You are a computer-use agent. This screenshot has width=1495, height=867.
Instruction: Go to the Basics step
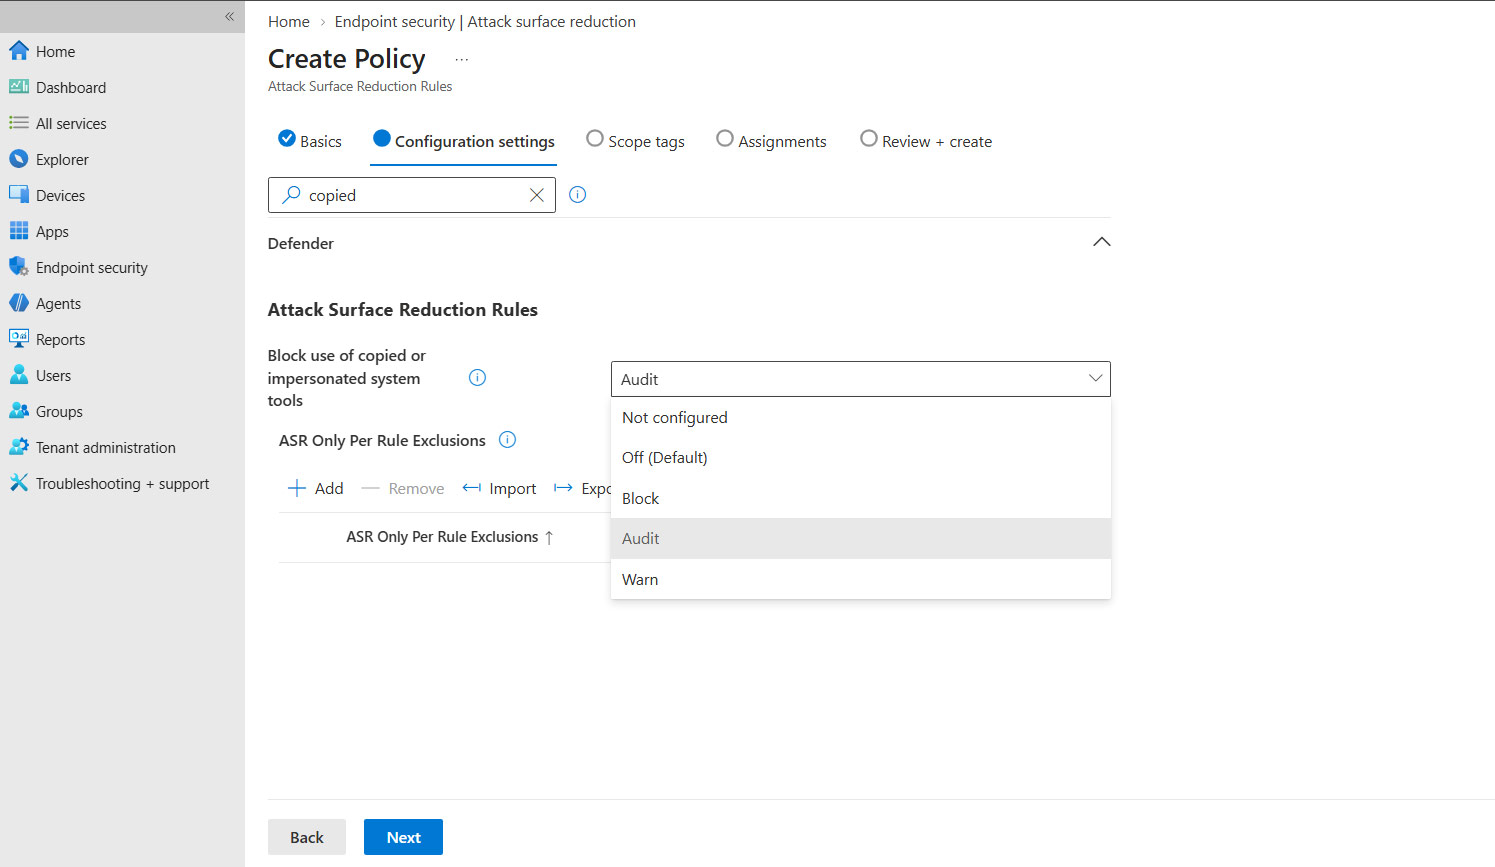pos(310,141)
